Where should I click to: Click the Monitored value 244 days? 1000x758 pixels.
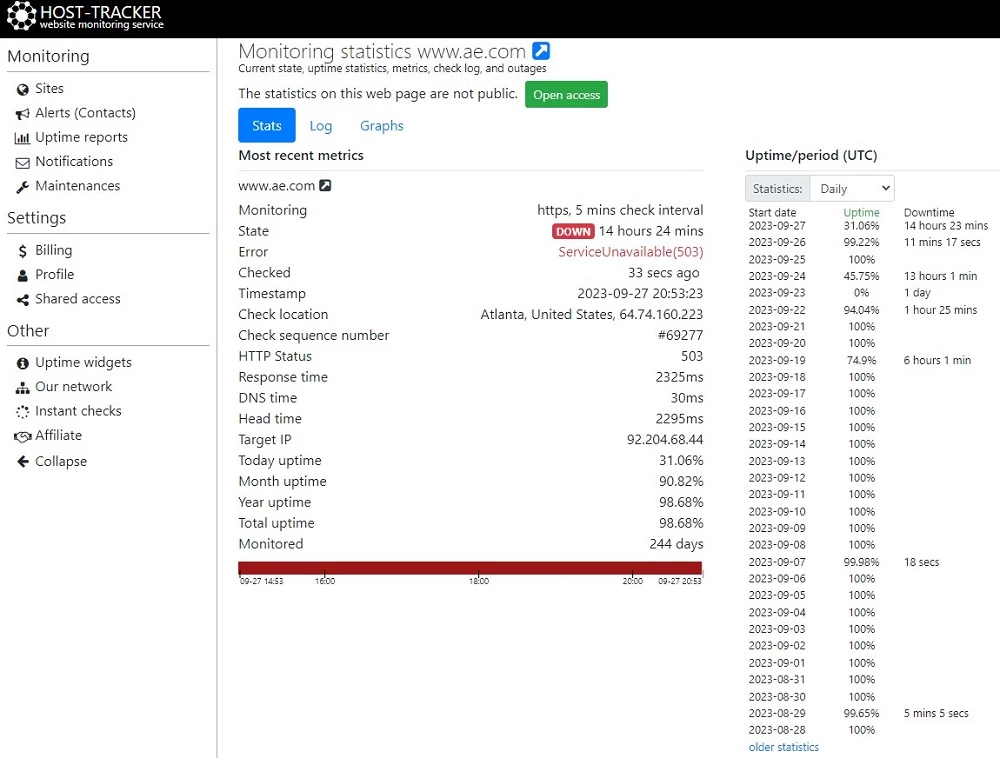(x=676, y=544)
